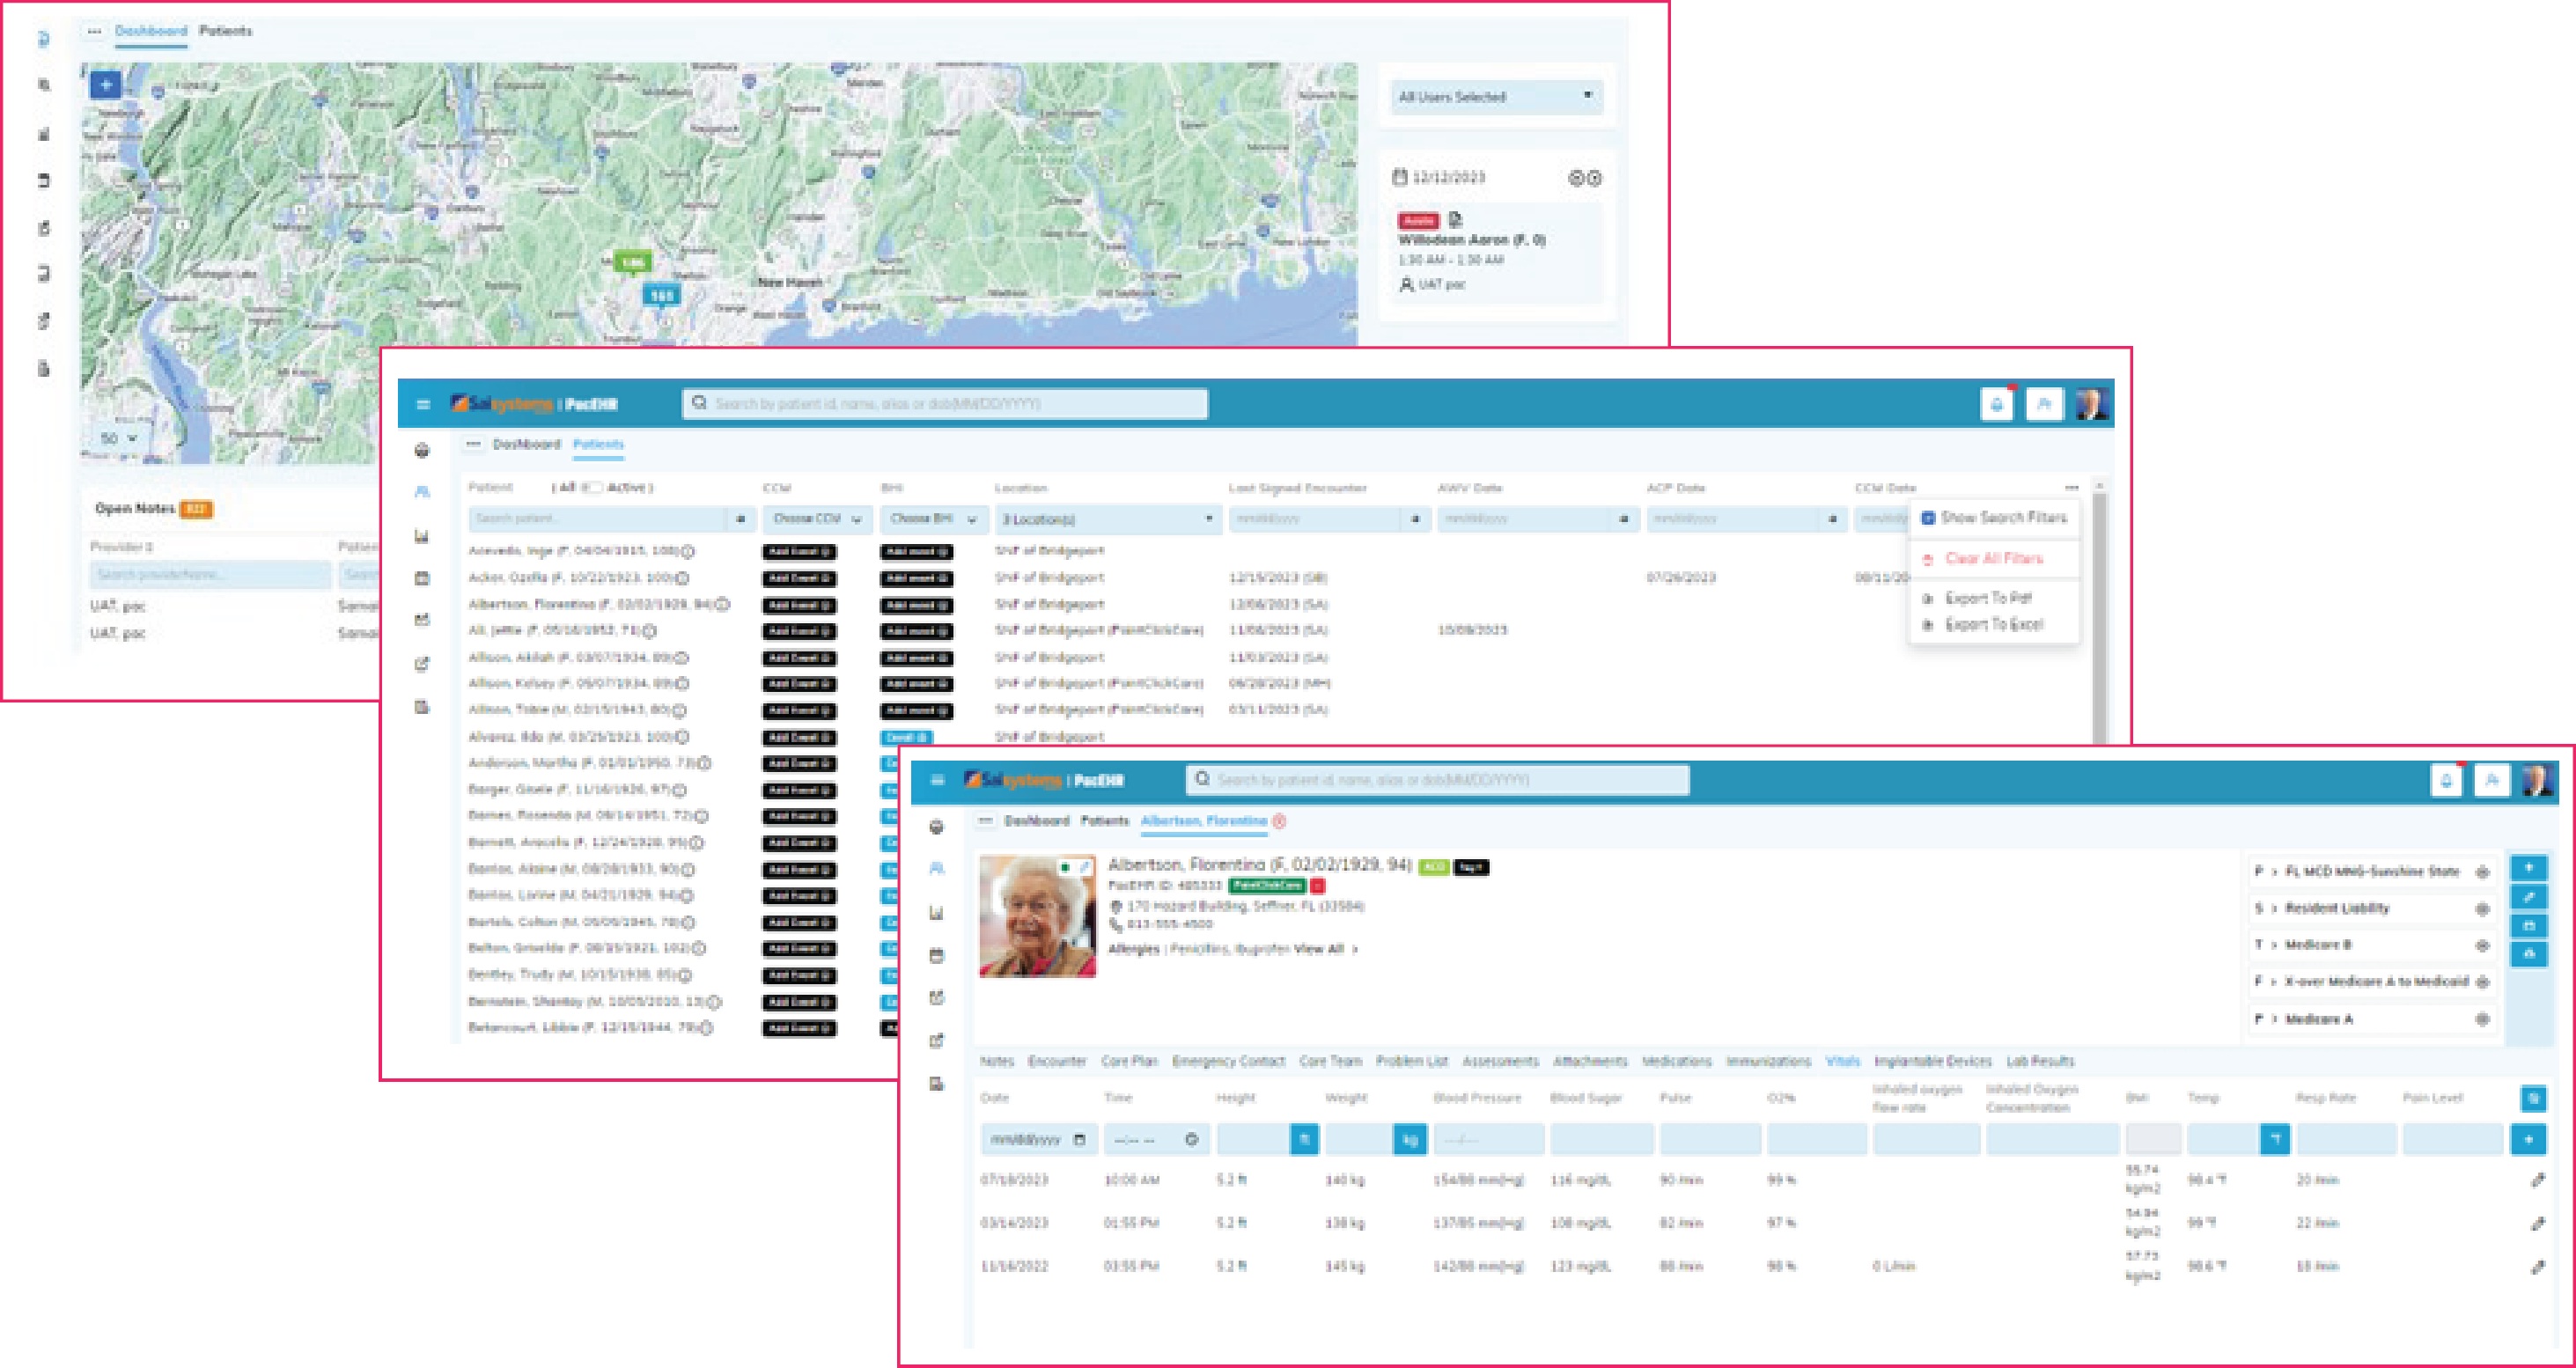Open hamburger menu in the patient chart window

tap(937, 780)
